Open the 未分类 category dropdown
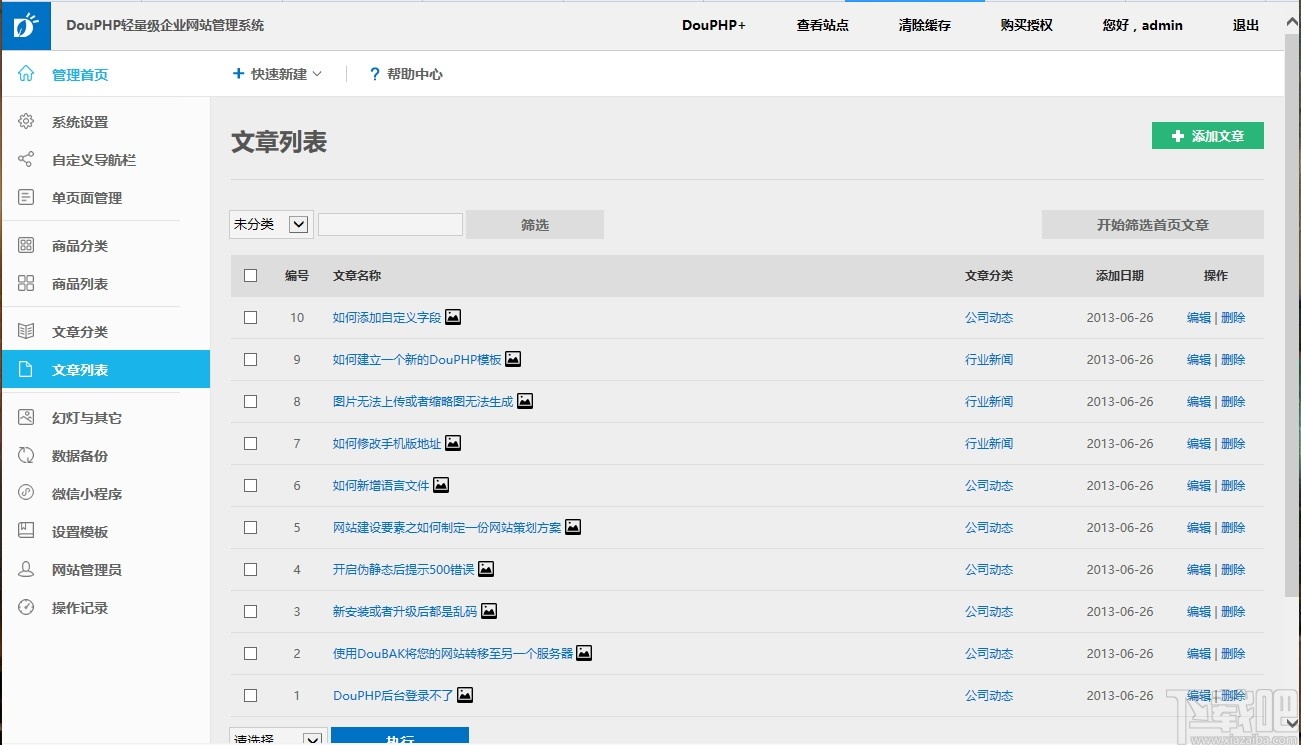 pos(272,224)
